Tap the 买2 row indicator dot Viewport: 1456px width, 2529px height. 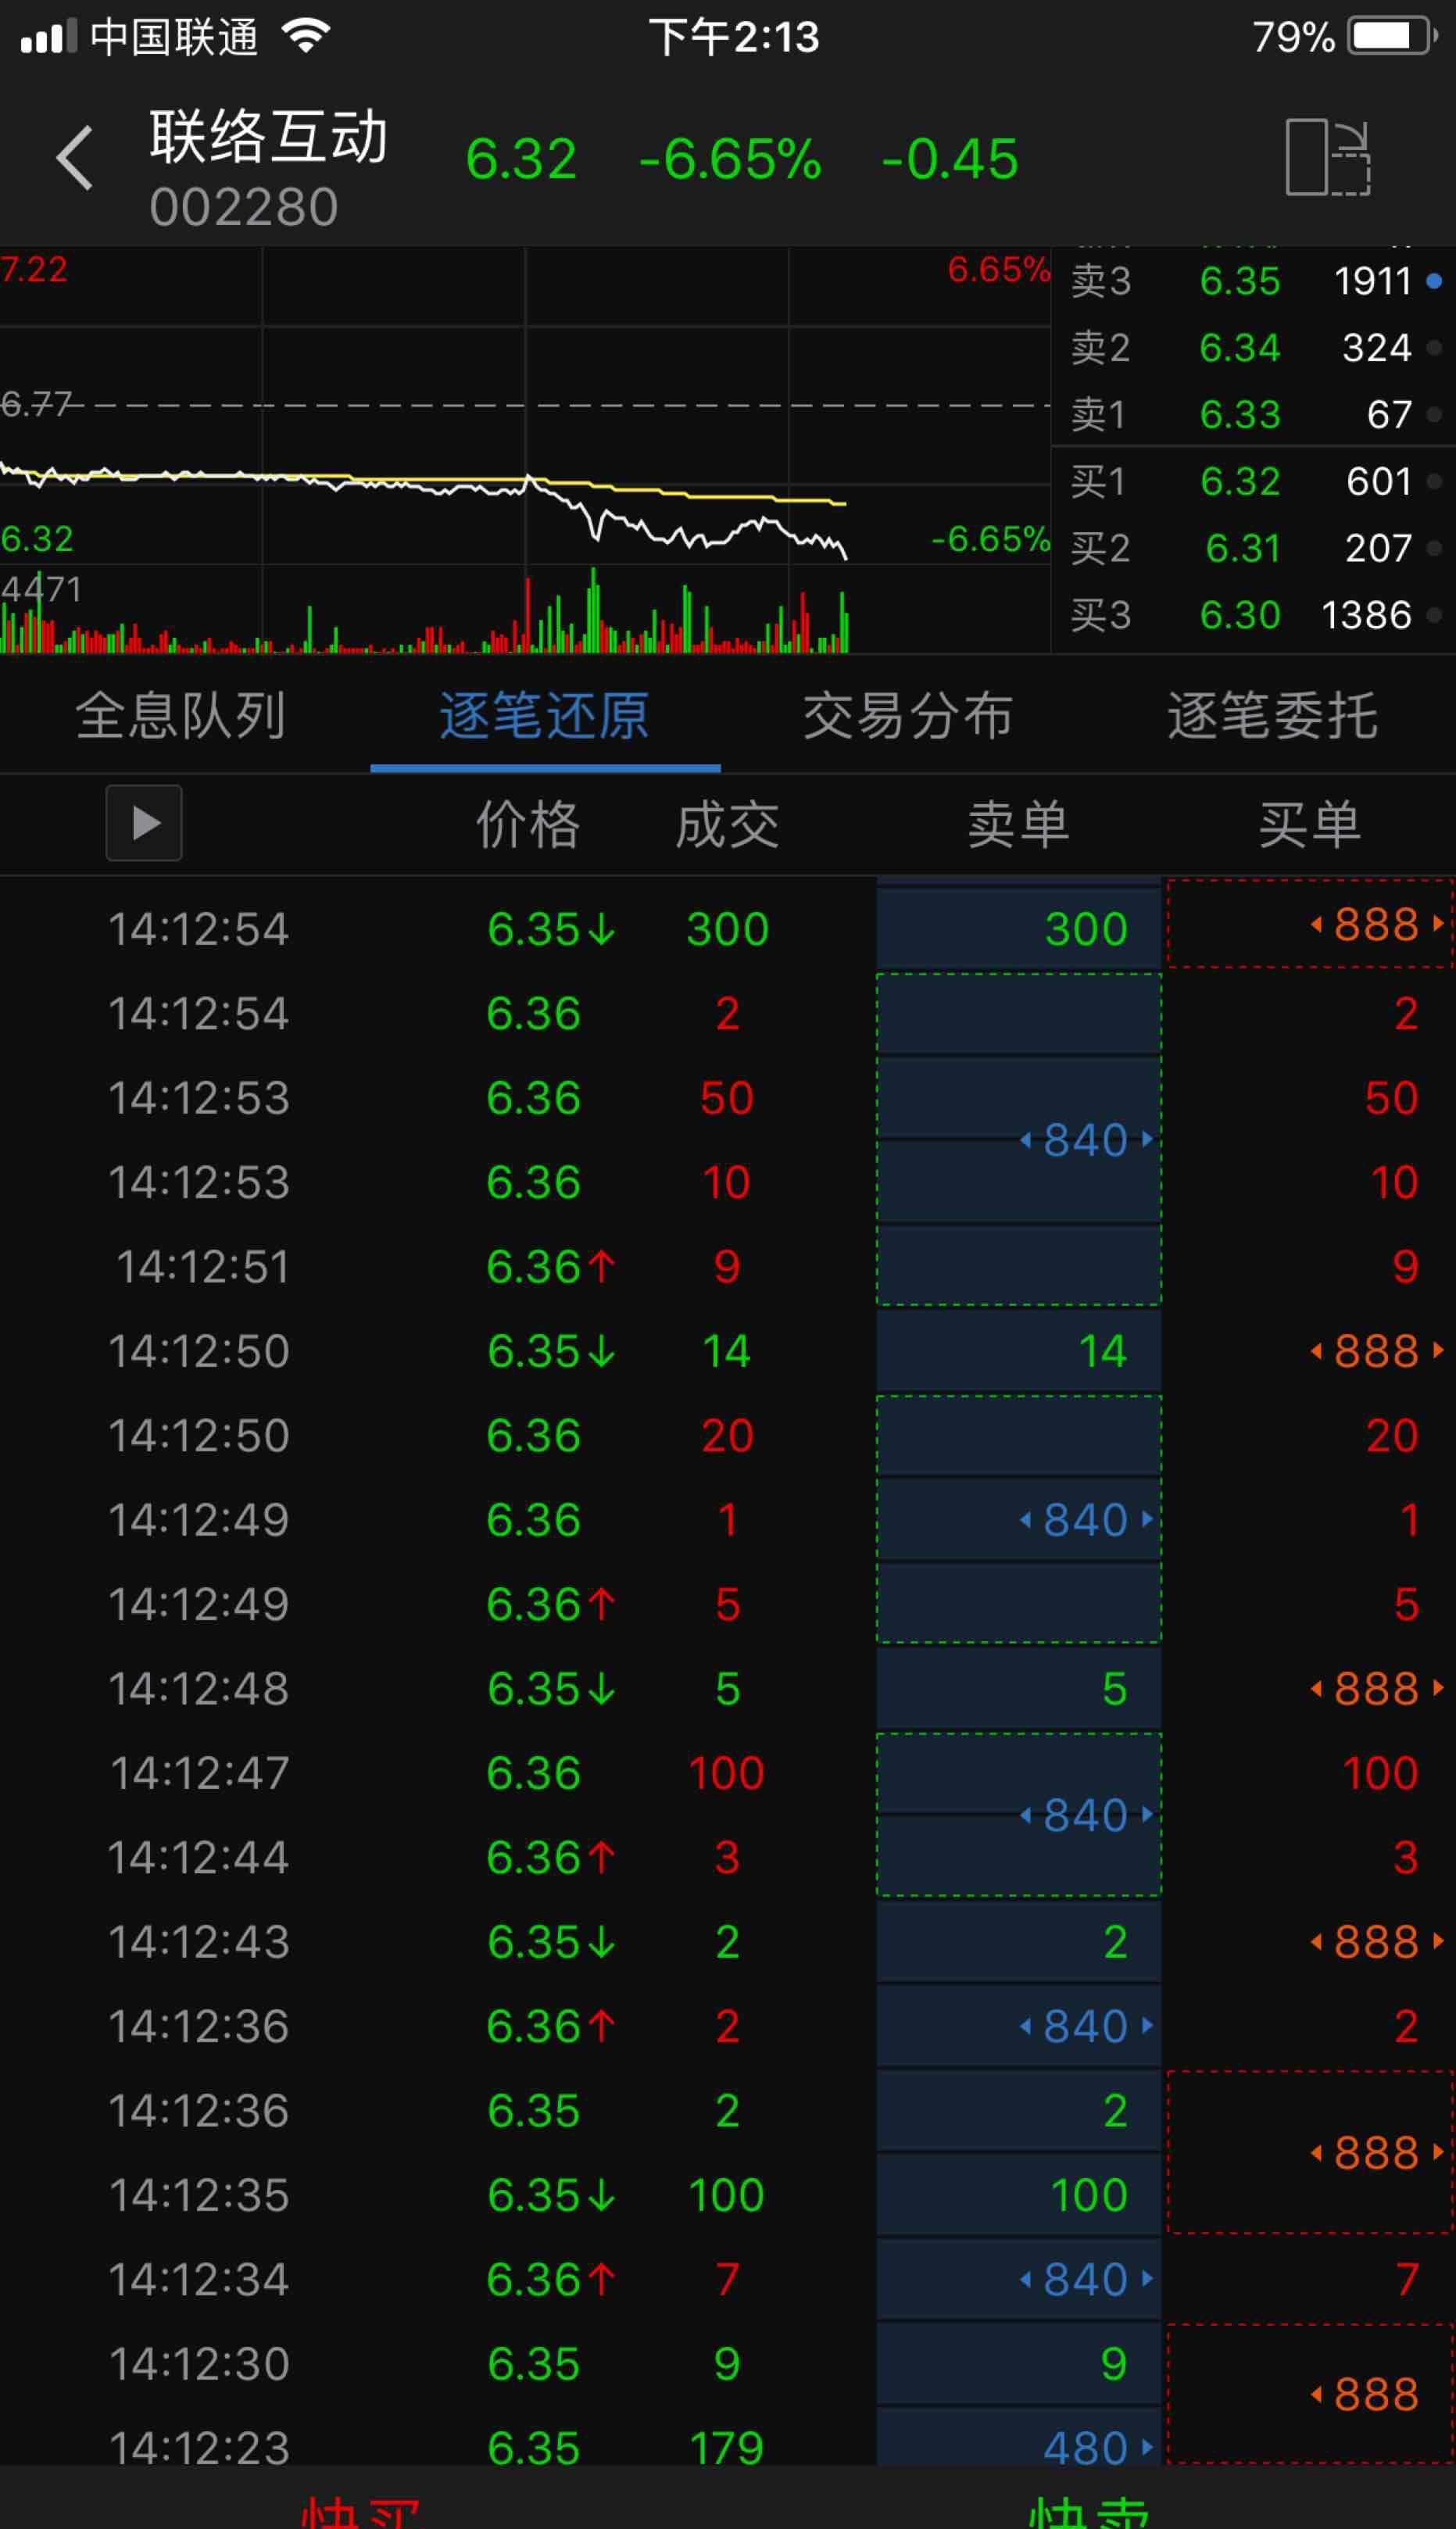(1434, 548)
